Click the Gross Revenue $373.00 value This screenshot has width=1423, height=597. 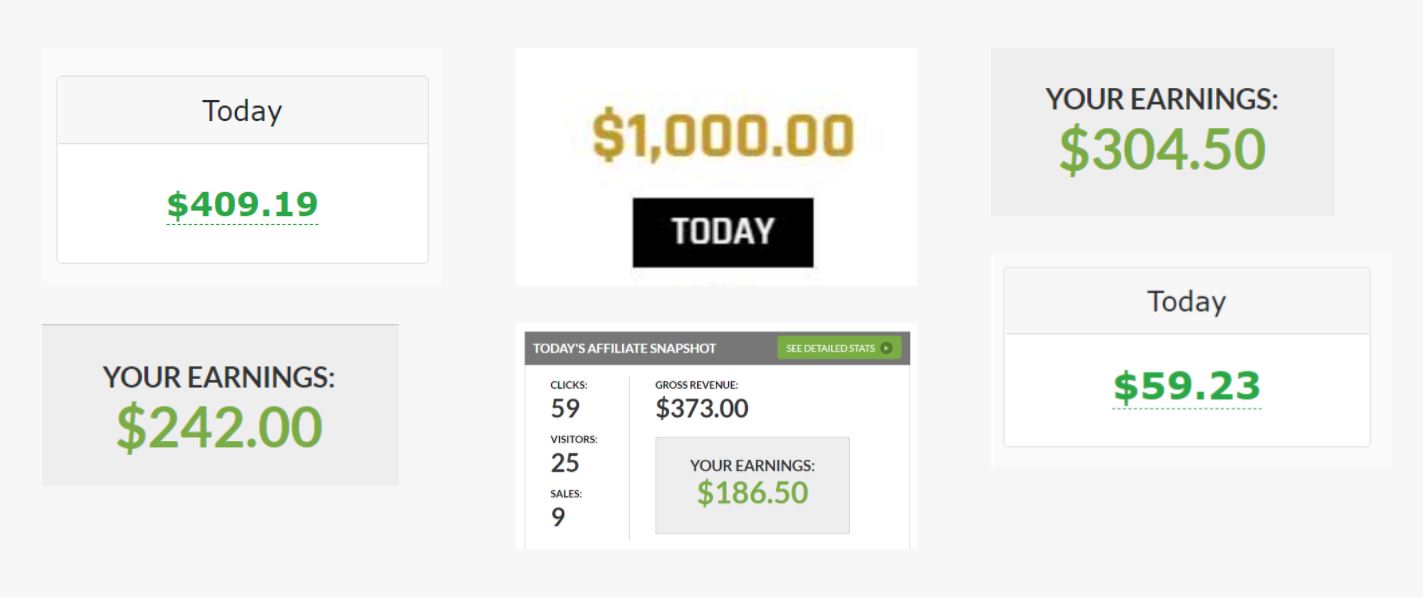[702, 408]
